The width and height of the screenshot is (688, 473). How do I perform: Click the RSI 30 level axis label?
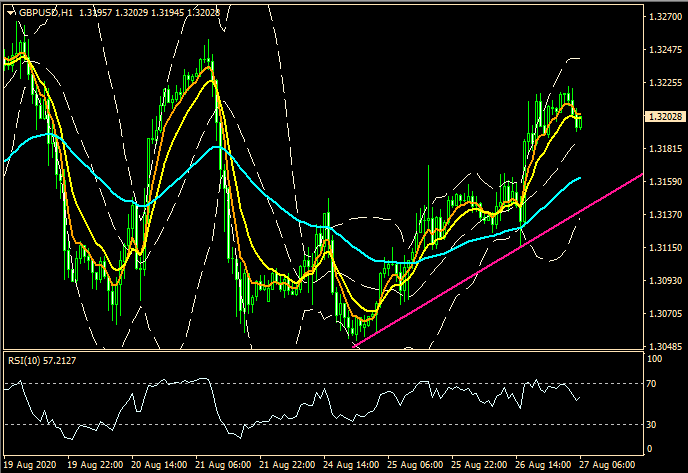(x=651, y=424)
